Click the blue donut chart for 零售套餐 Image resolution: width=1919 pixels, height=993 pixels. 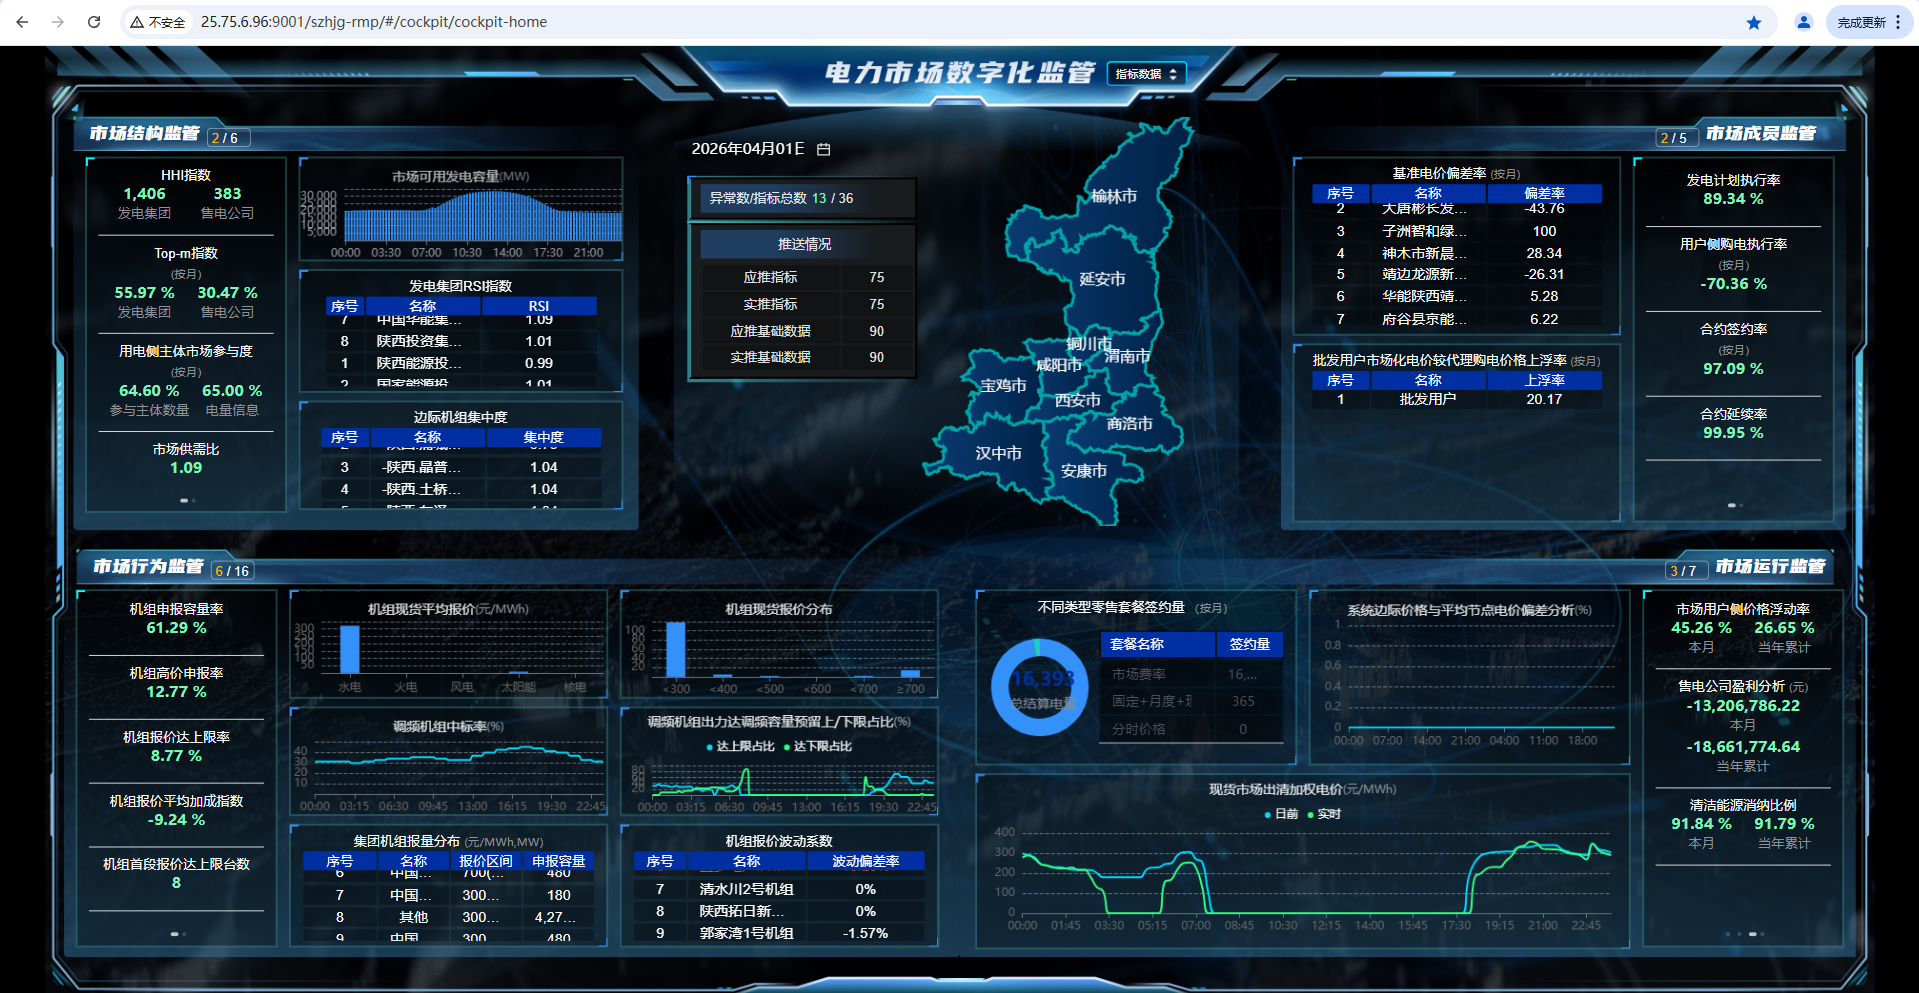click(x=1039, y=688)
